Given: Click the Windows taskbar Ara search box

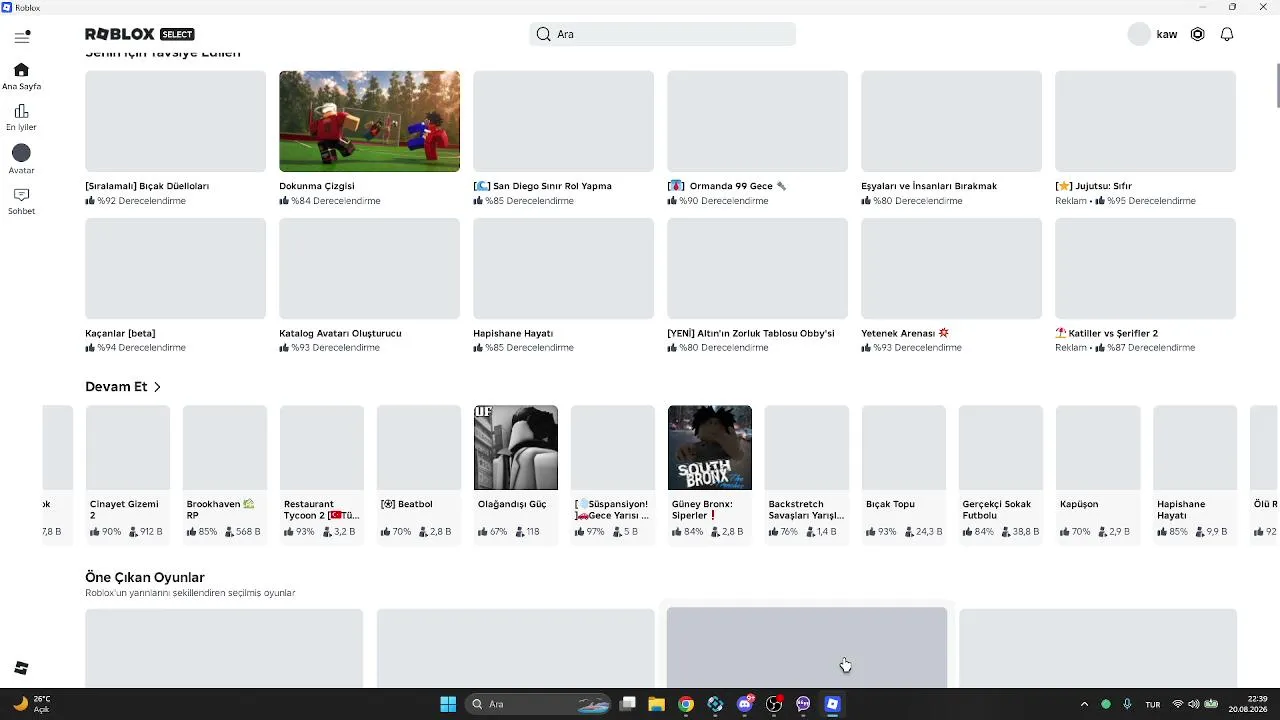Looking at the screenshot, I should click(x=538, y=704).
